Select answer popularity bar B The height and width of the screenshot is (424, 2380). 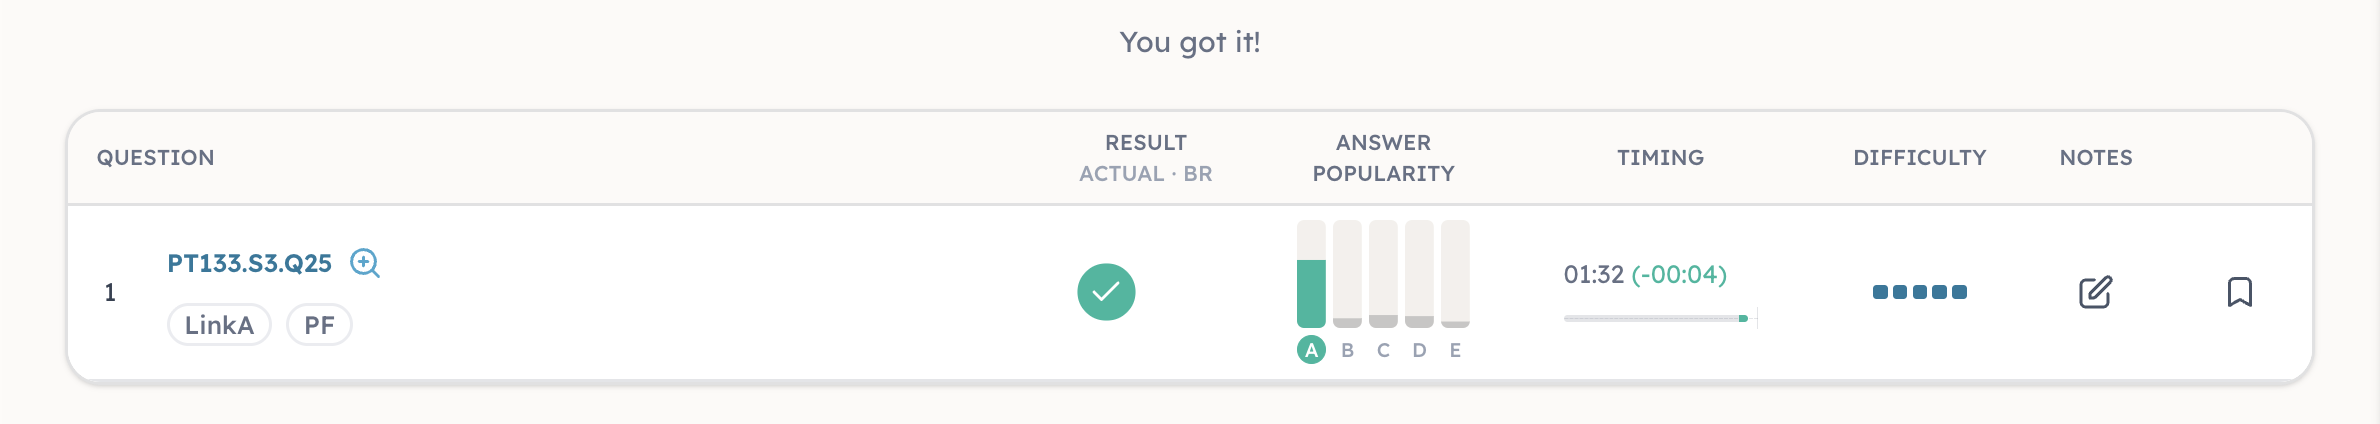(1347, 274)
